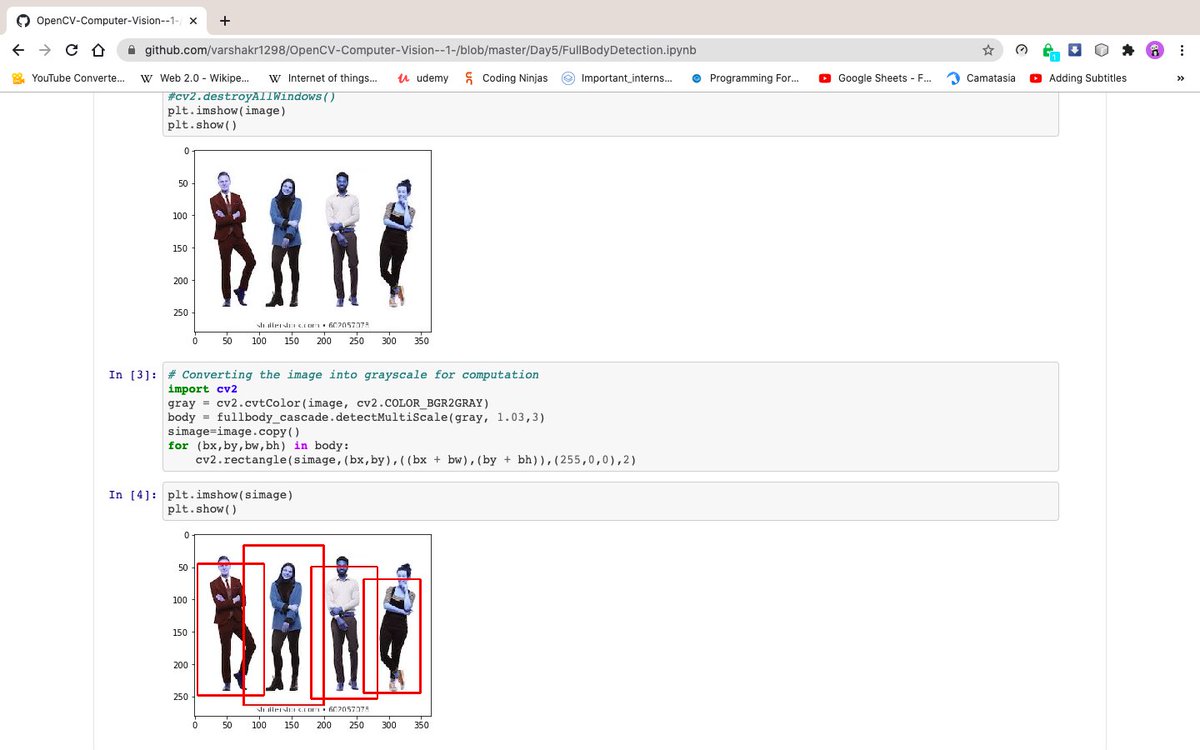Image resolution: width=1200 pixels, height=750 pixels.
Task: Open the purple profile avatar icon
Action: [x=1155, y=48]
